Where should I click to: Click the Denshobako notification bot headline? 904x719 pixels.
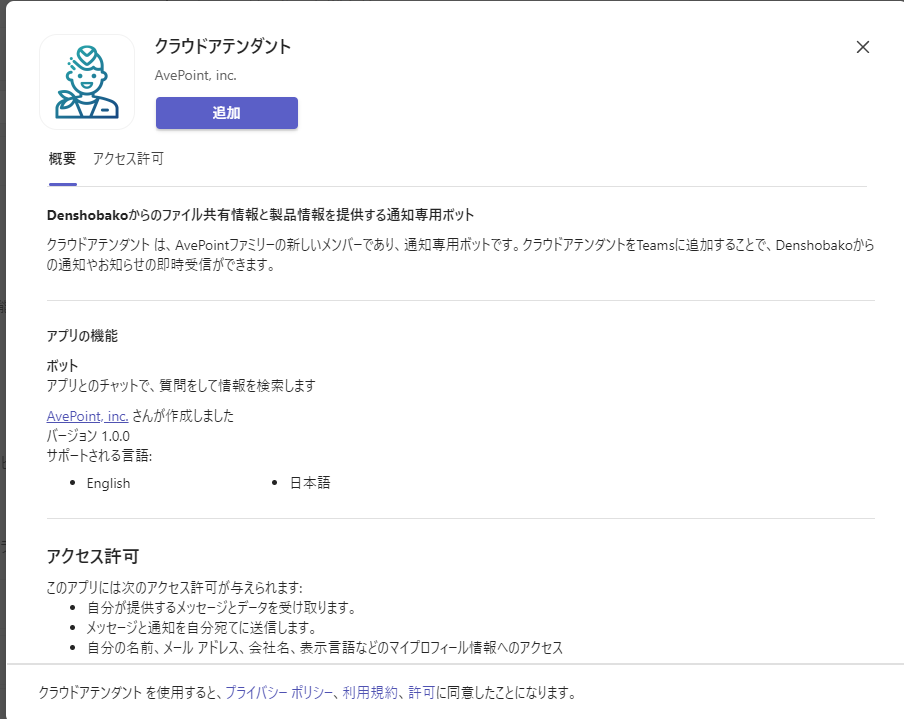(261, 215)
